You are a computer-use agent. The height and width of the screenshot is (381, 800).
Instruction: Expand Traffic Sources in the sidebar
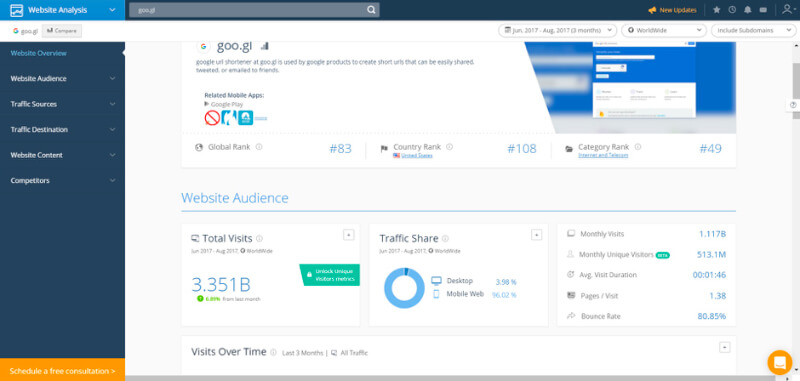coord(62,104)
